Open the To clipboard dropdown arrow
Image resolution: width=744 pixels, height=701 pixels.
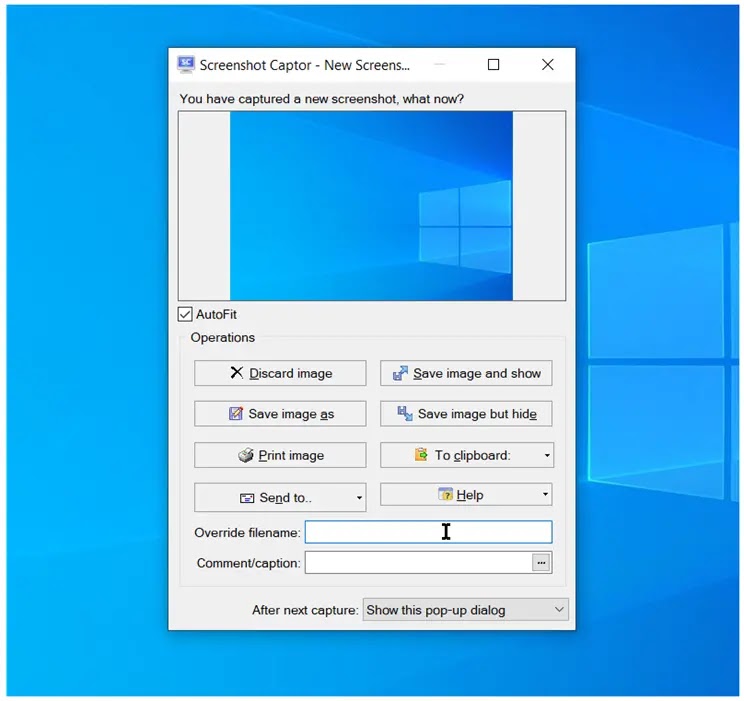pyautogui.click(x=547, y=455)
